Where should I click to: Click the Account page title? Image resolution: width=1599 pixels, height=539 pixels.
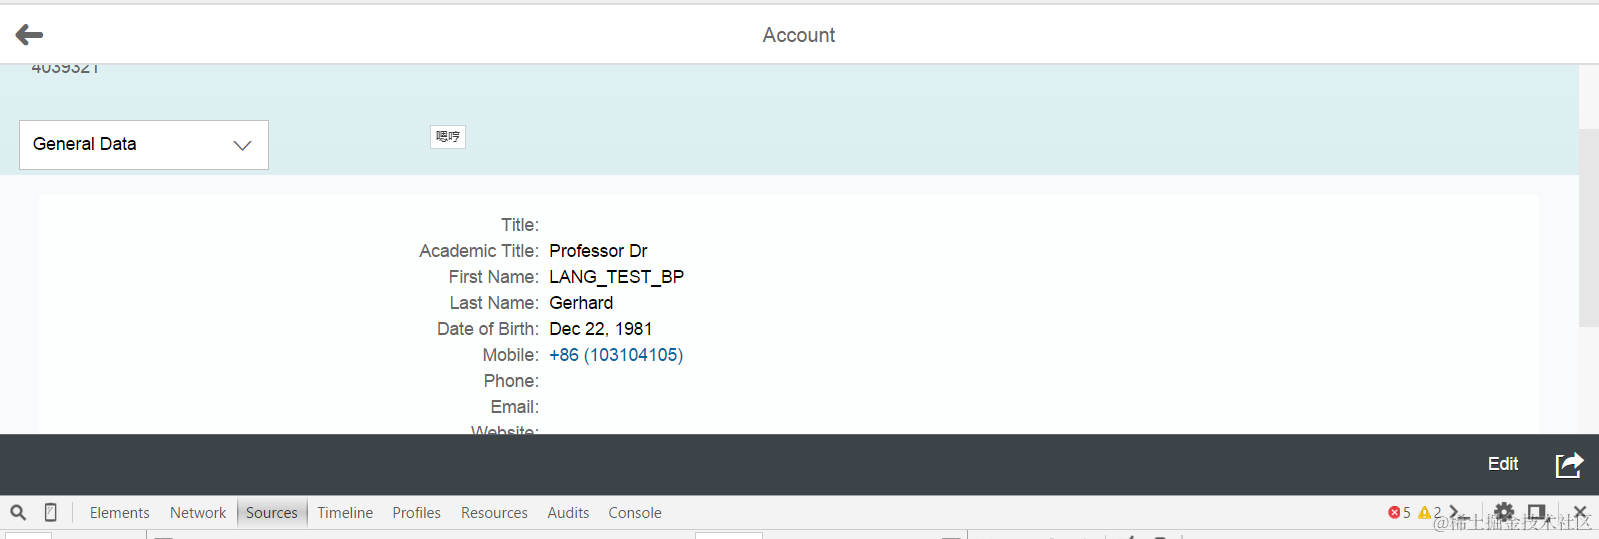[799, 35]
